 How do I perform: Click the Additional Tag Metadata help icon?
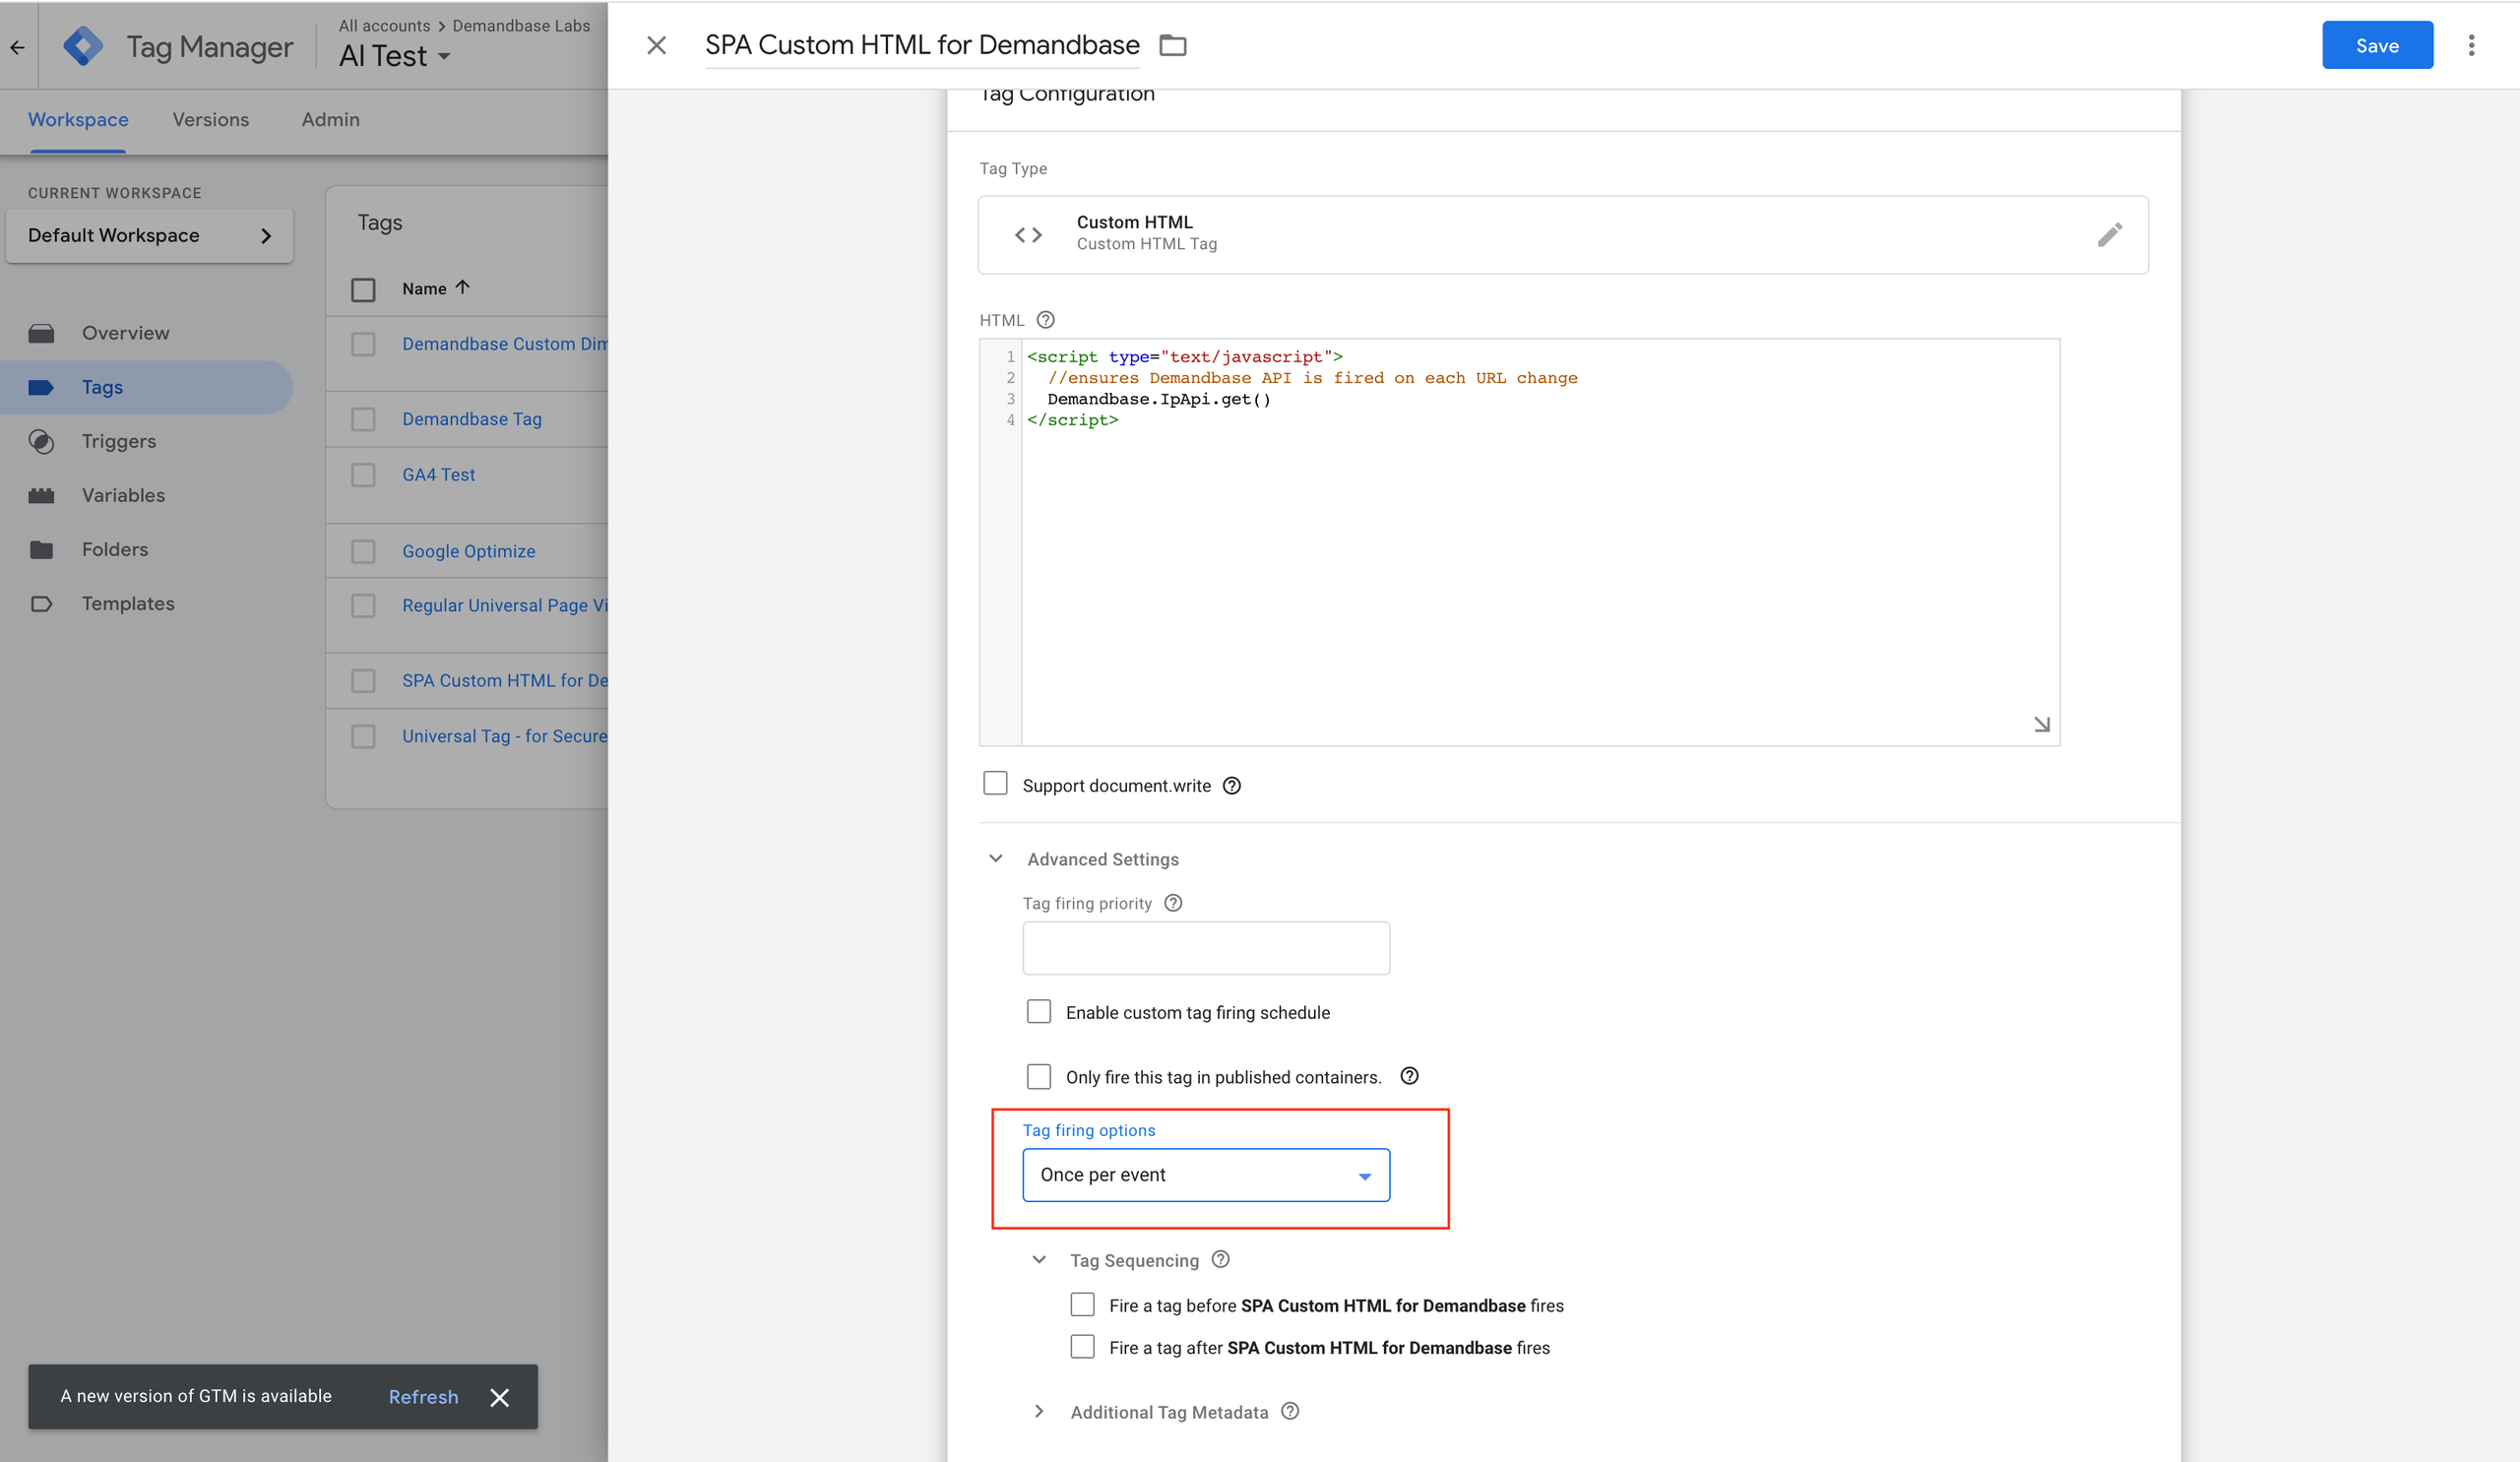point(1290,1411)
